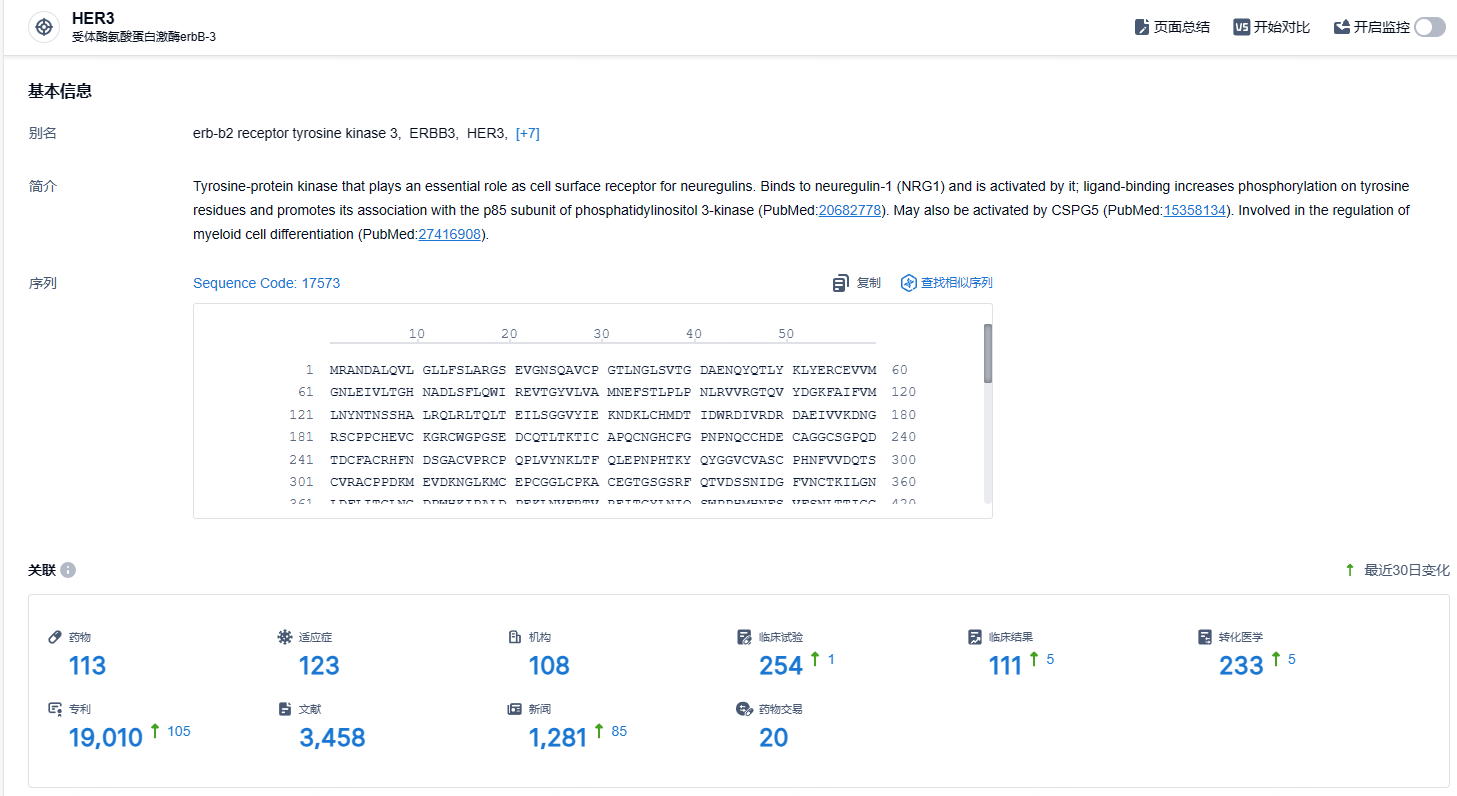Click the sequence box scrollbar thumb
The image size is (1457, 796).
tap(988, 353)
